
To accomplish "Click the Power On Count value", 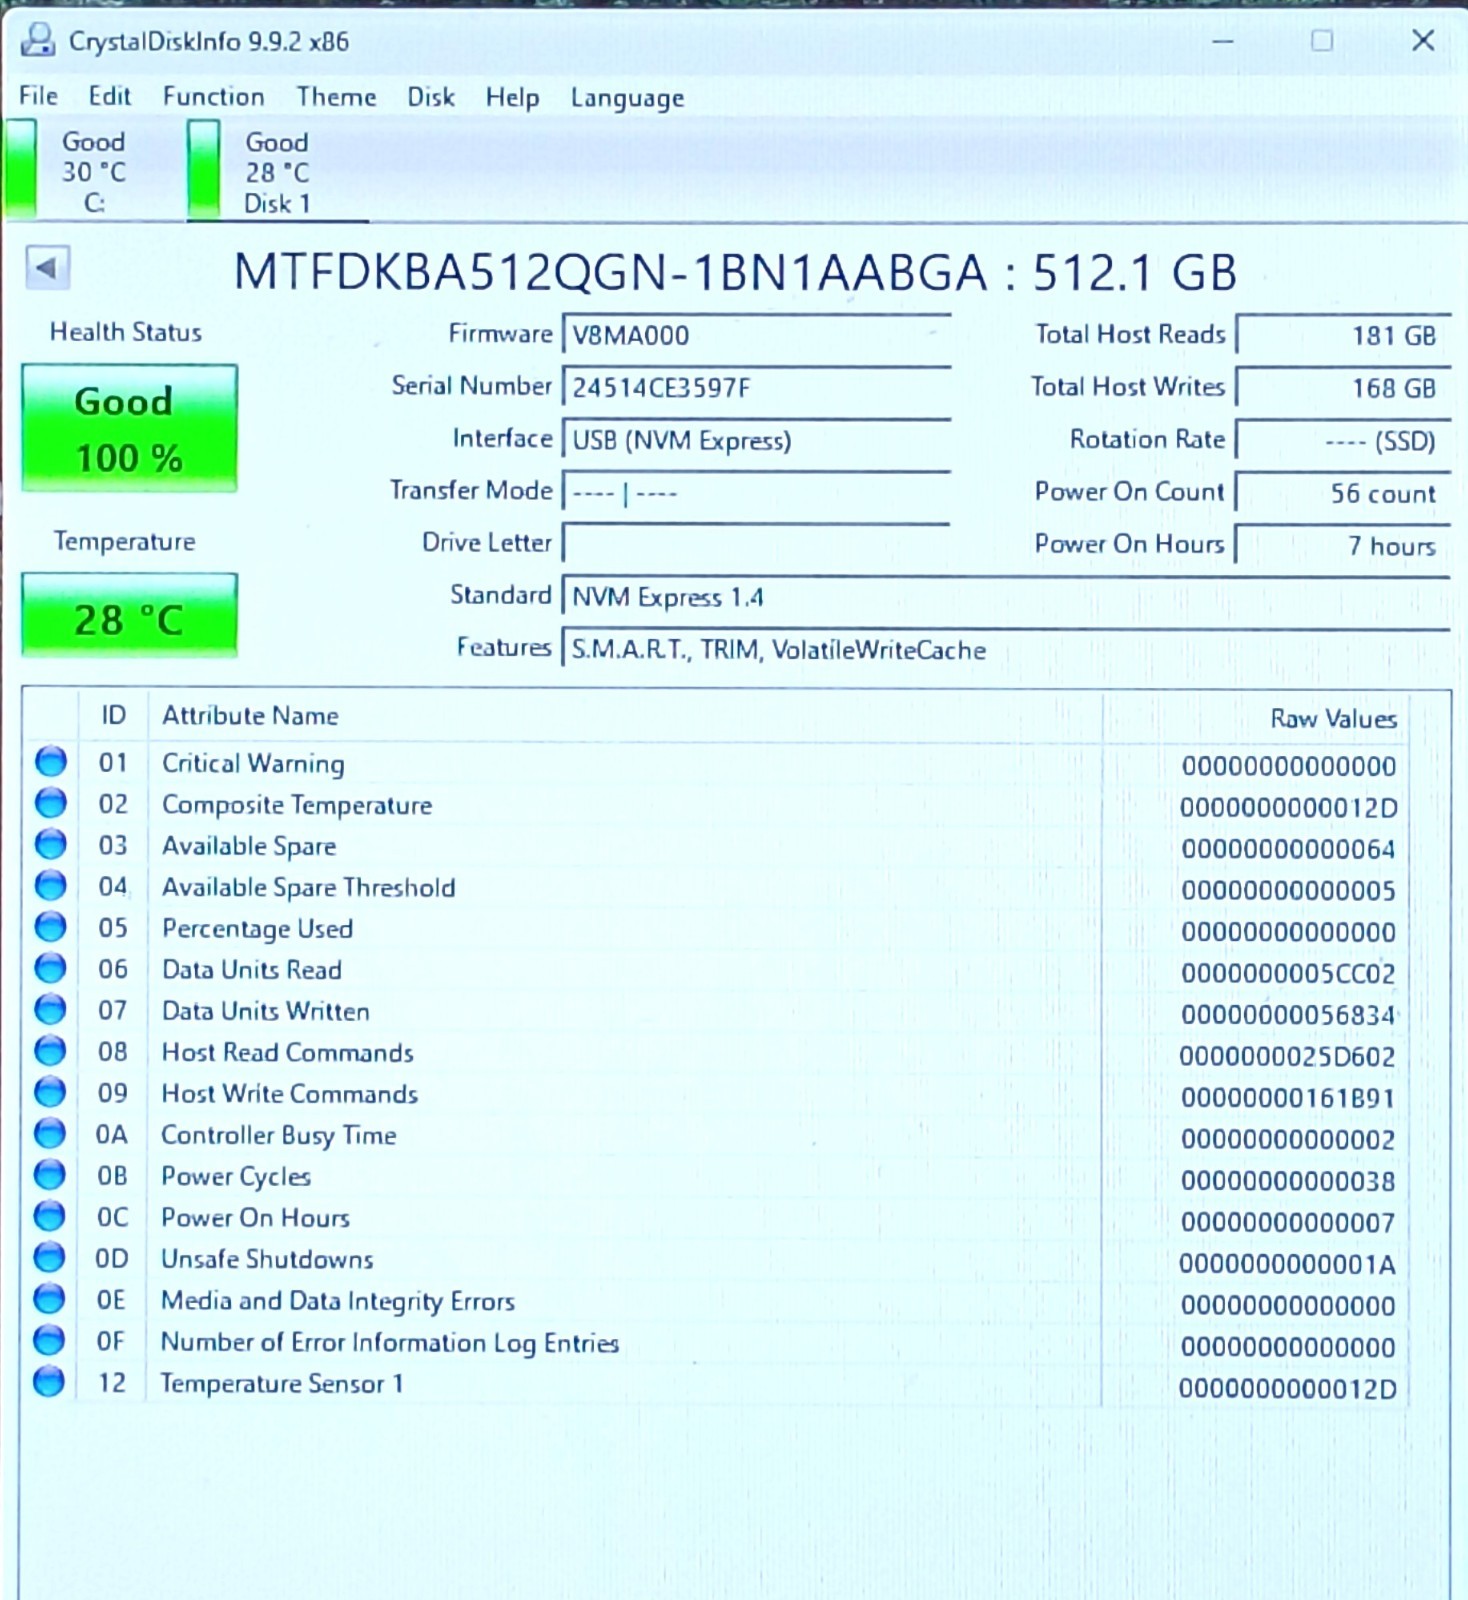I will [1343, 493].
